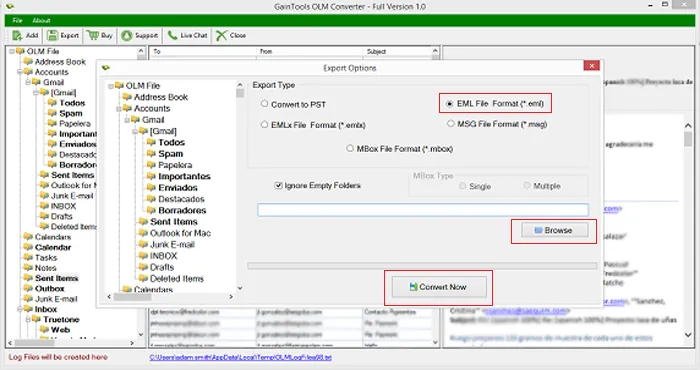Click the conversion progress bar
The width and height of the screenshot is (700, 370).
pos(422,266)
